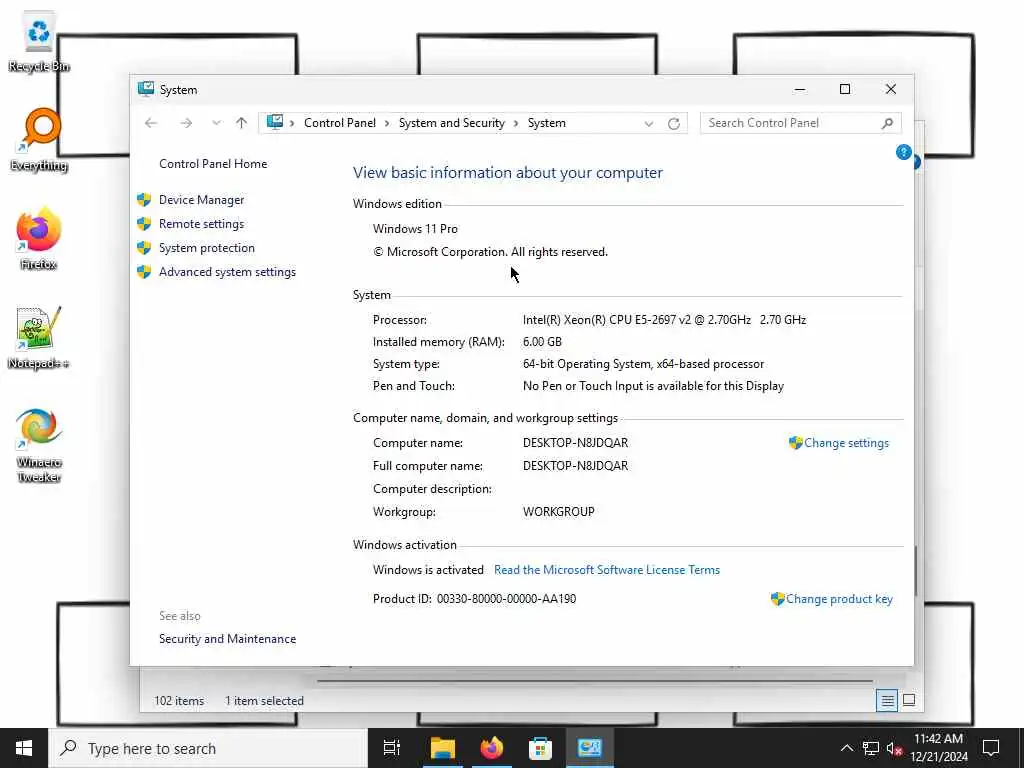Image resolution: width=1024 pixels, height=768 pixels.
Task: Expand the address bar history dropdown
Action: coord(648,123)
